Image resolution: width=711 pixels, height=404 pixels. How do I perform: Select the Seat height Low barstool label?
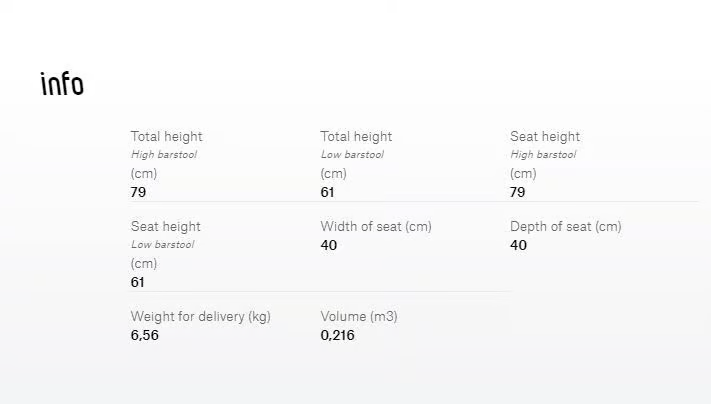point(166,245)
